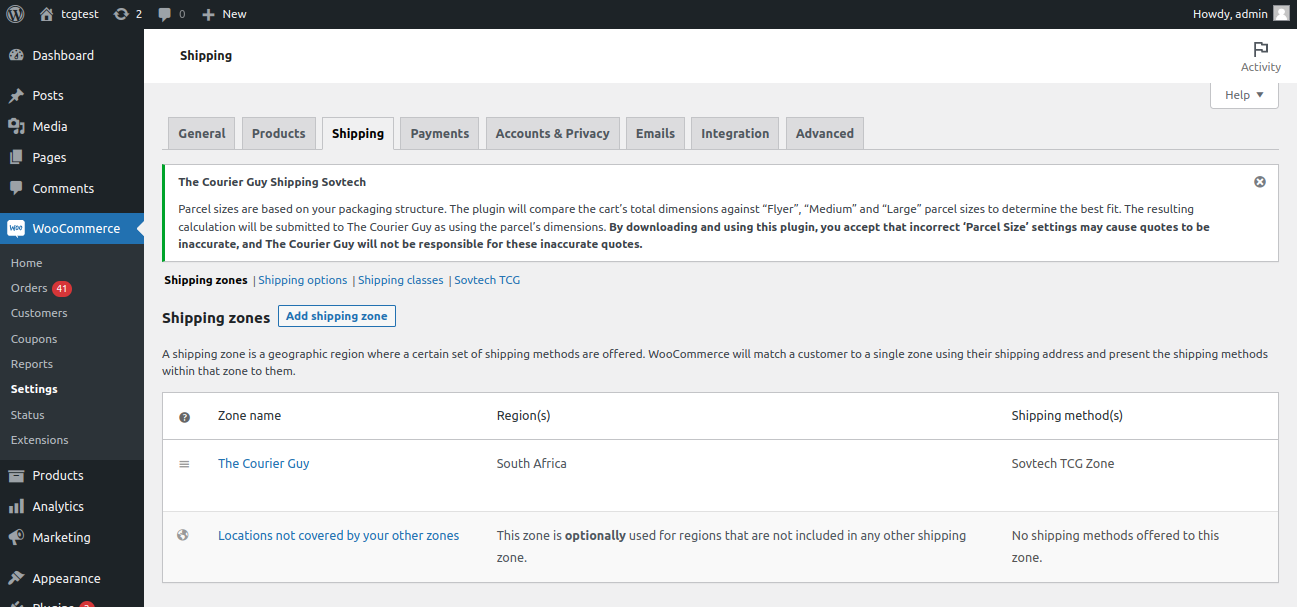
Task: Switch to the Products settings tab
Action: coord(278,133)
